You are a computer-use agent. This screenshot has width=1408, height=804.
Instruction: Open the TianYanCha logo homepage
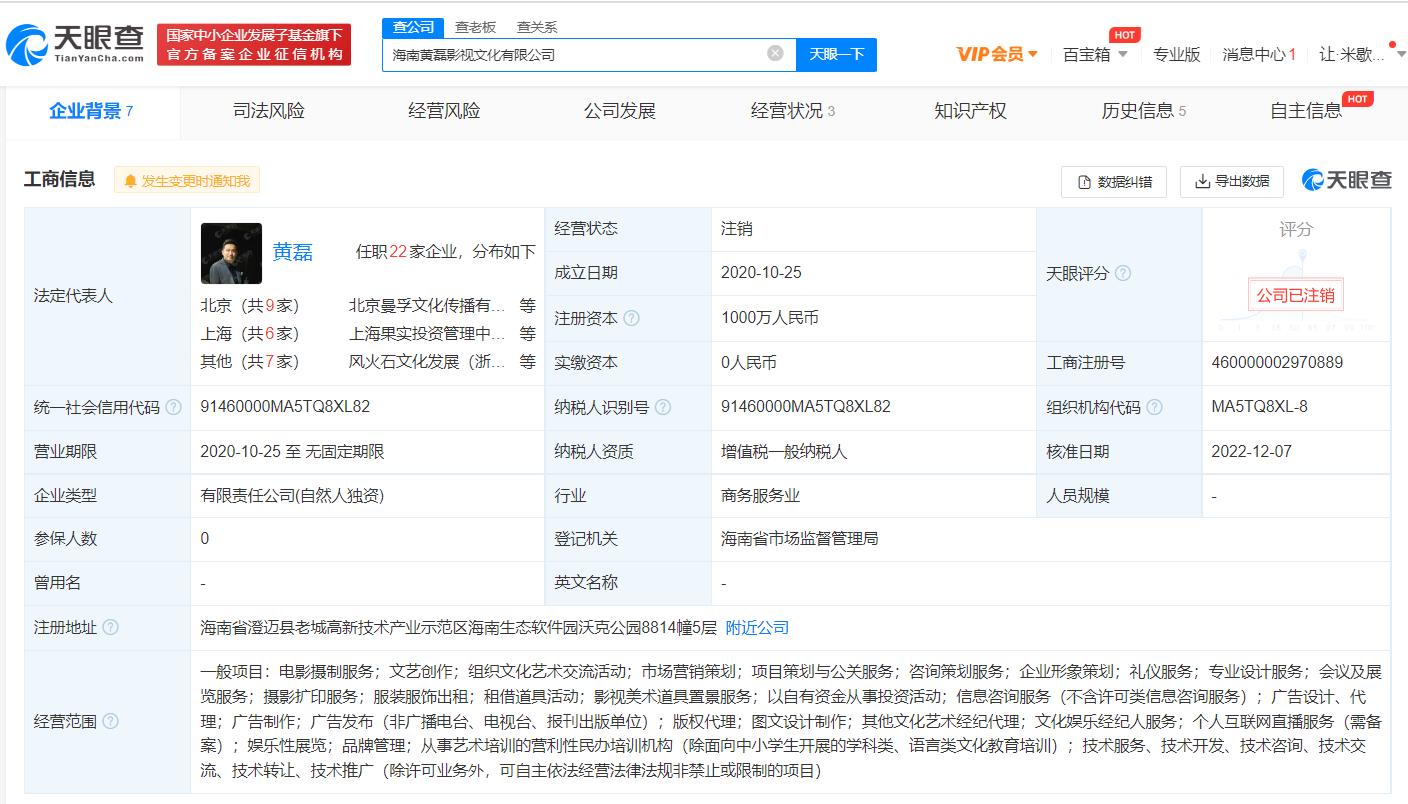point(75,44)
